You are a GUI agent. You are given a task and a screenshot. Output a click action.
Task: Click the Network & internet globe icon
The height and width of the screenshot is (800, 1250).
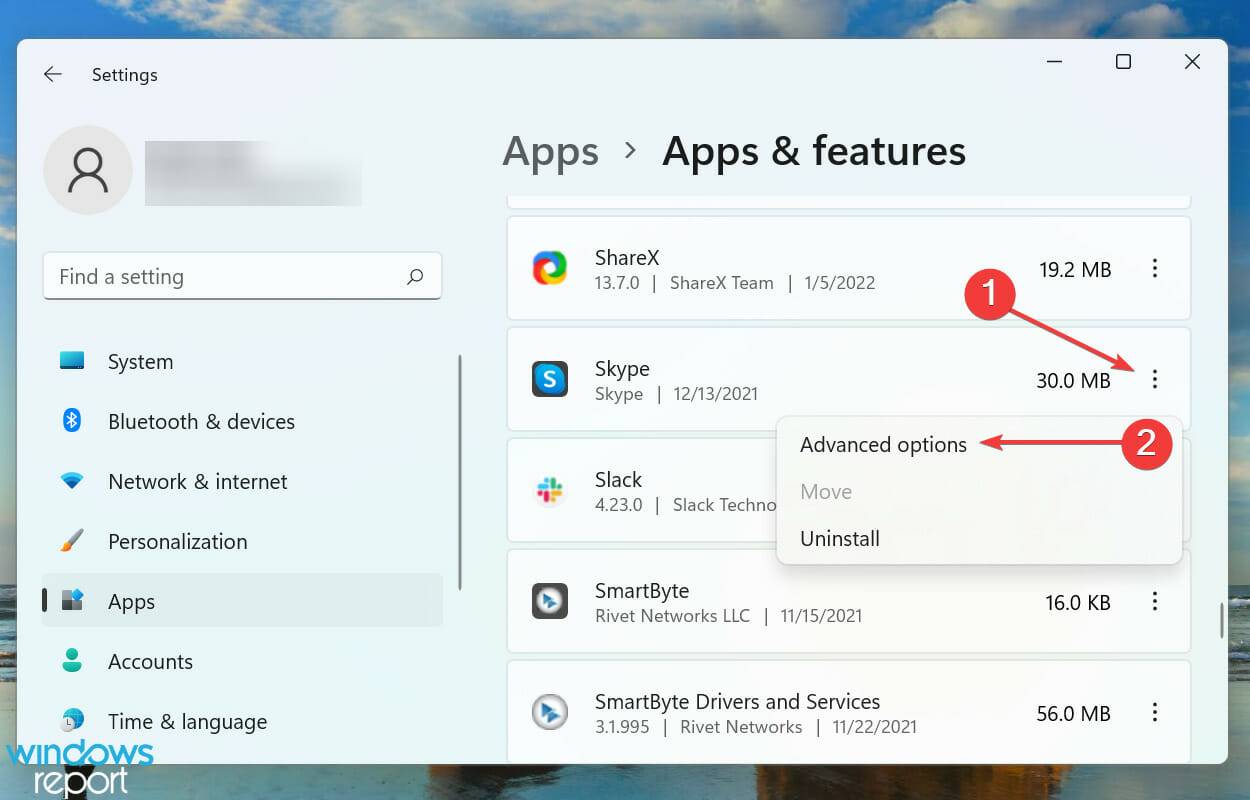tap(71, 481)
